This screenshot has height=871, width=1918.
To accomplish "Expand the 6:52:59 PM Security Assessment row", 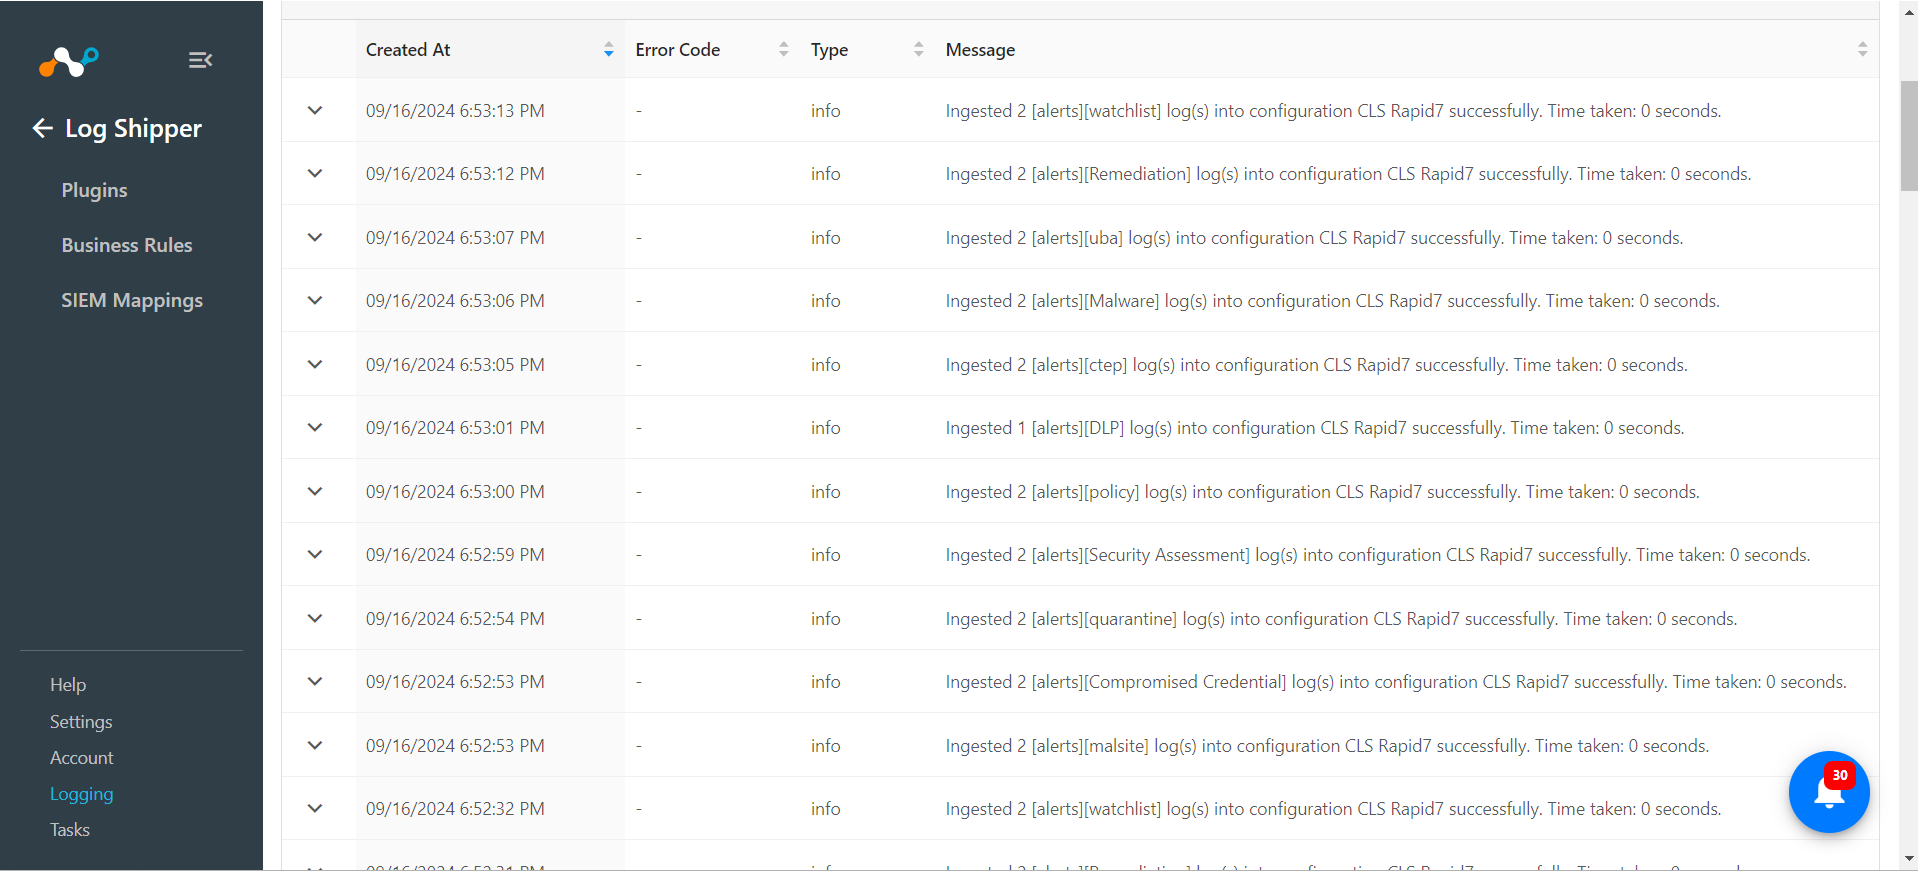I will (x=315, y=554).
